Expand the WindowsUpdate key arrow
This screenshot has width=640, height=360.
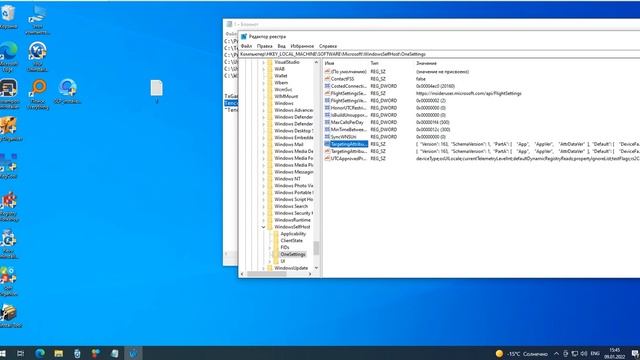pos(264,268)
